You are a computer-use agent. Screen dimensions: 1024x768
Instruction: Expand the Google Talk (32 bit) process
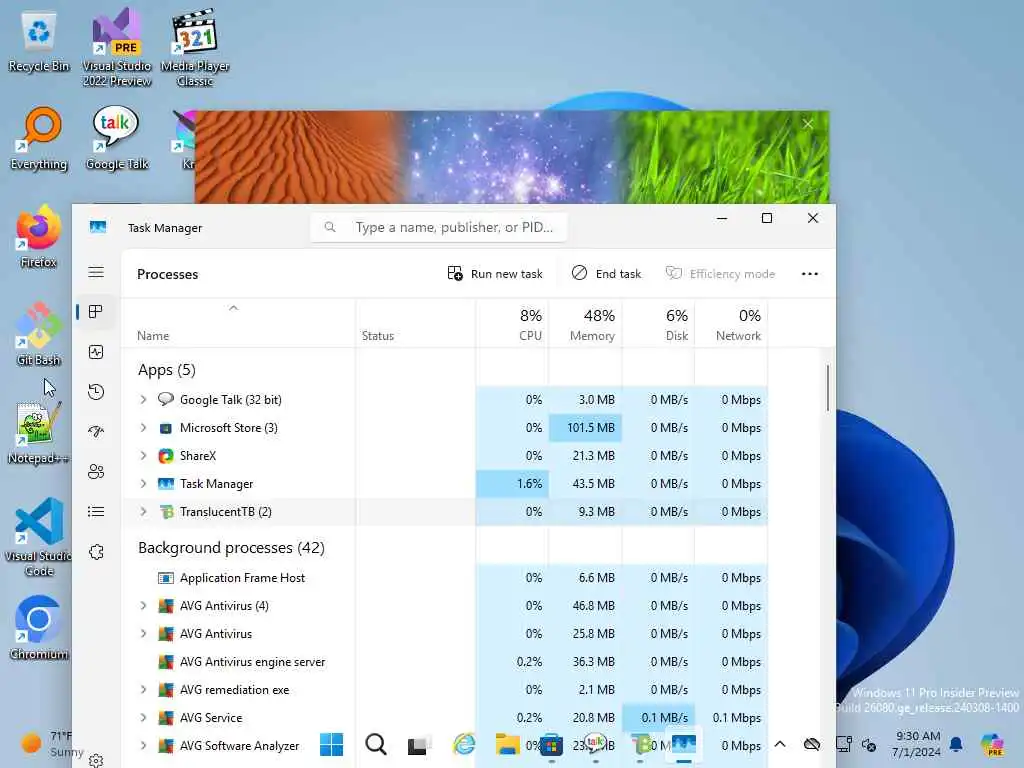(x=143, y=399)
